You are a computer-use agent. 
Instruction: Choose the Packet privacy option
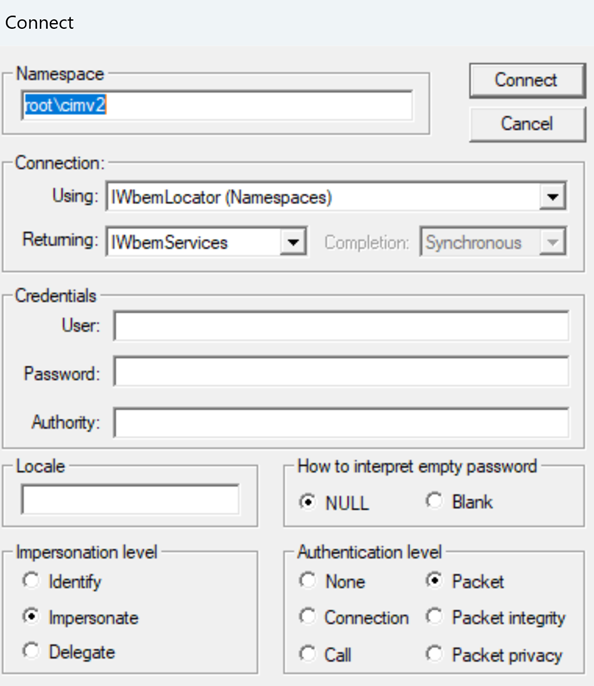[x=494, y=654]
